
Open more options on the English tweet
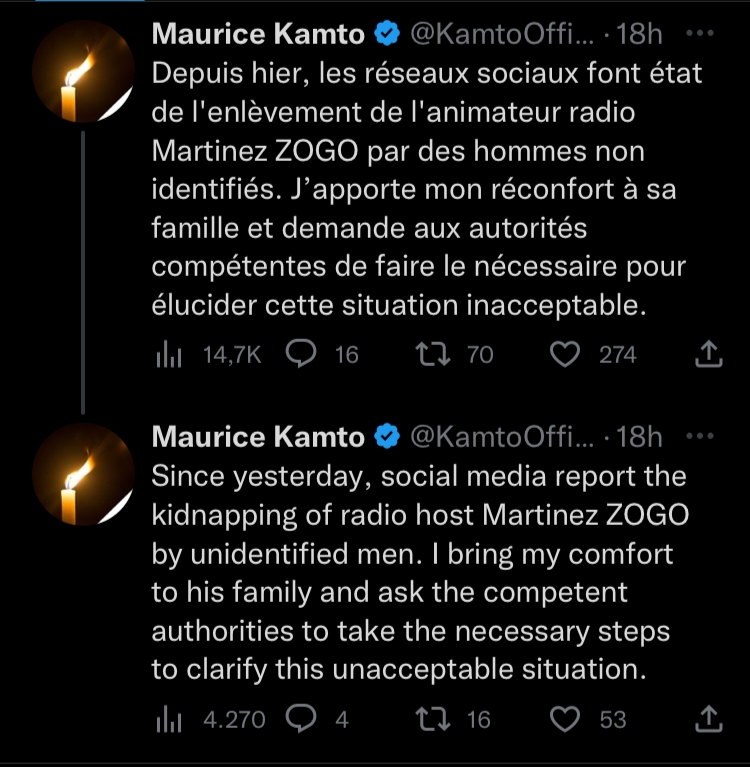[703, 436]
